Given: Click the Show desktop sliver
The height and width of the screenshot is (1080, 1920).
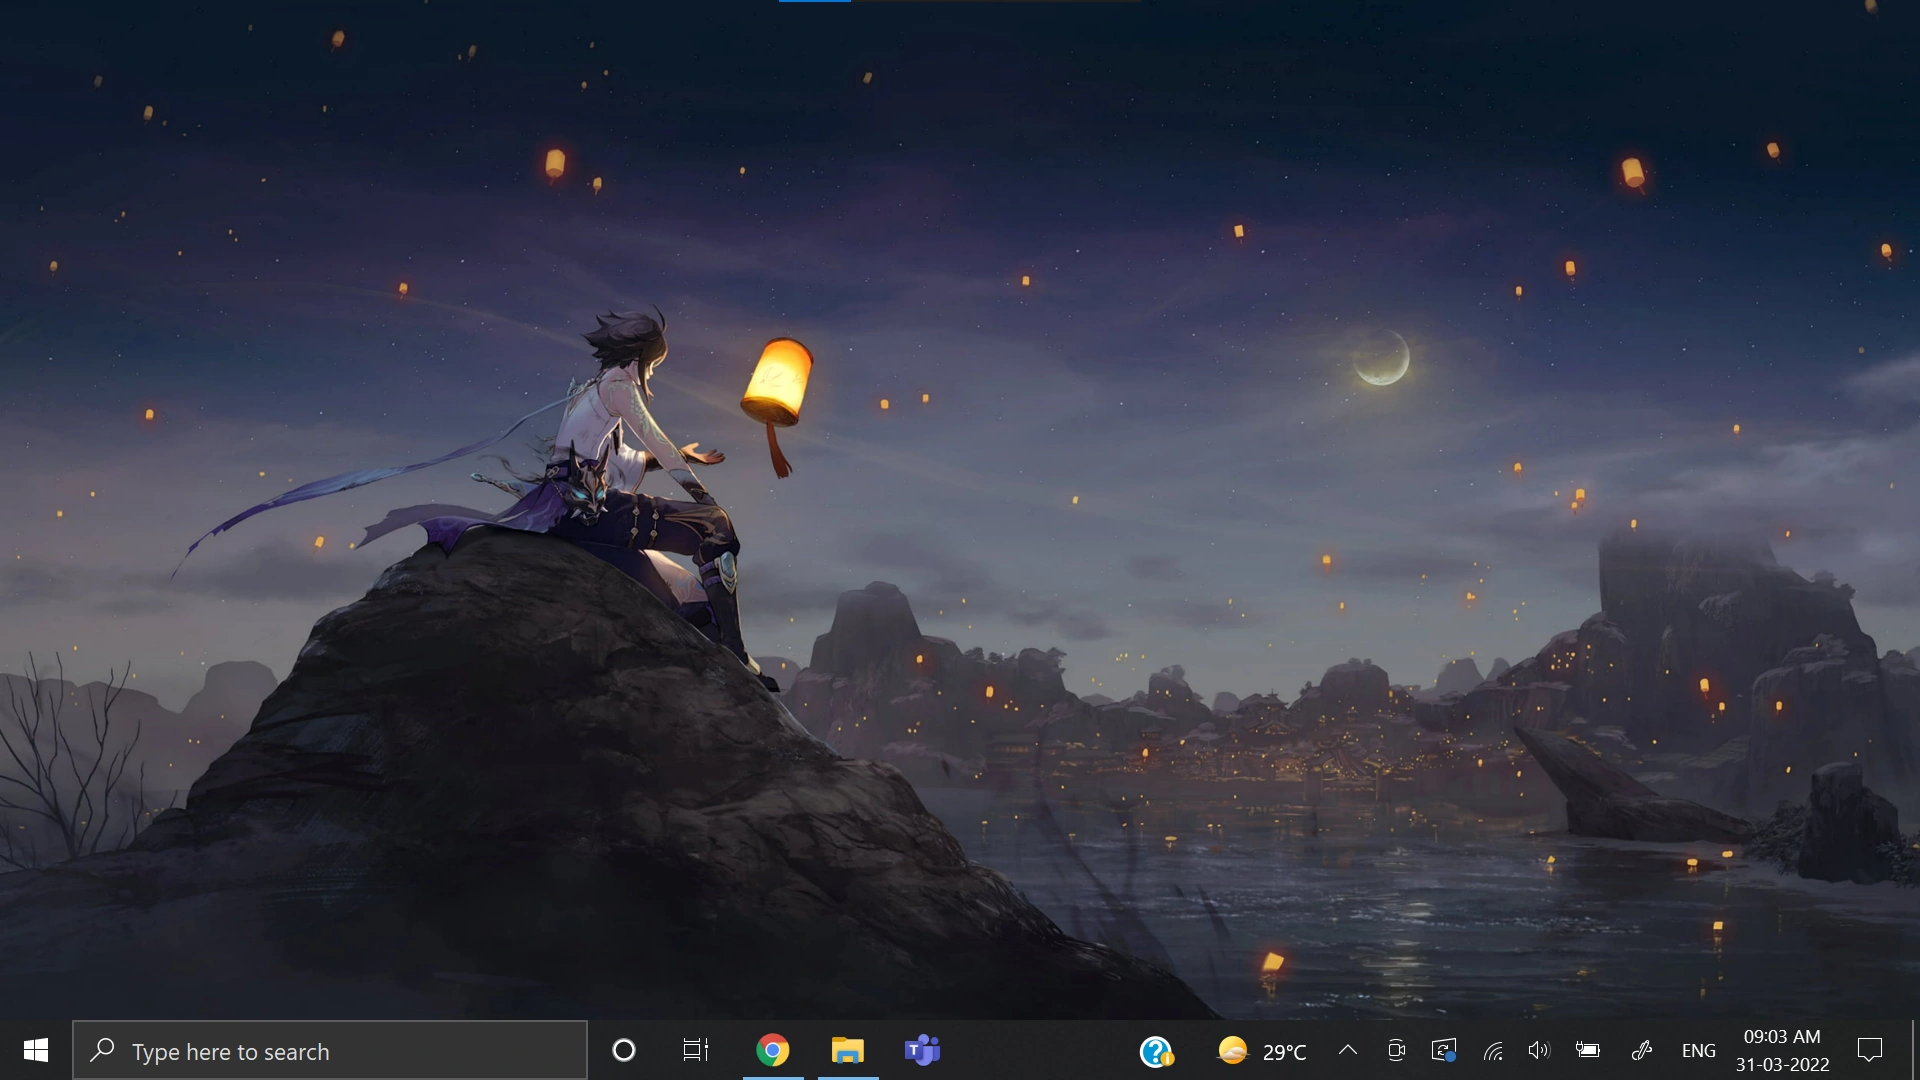Looking at the screenshot, I should pos(1914,1050).
